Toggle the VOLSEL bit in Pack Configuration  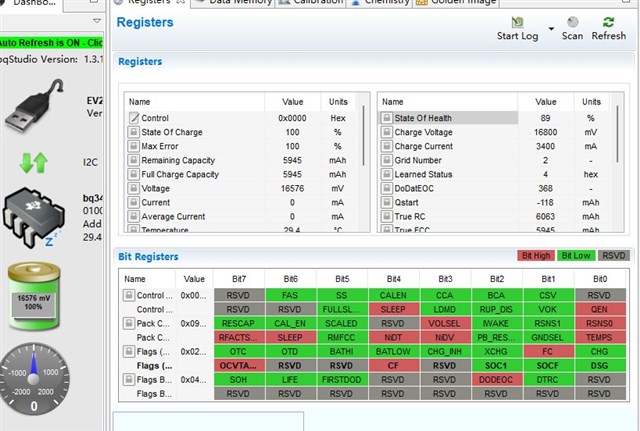(444, 323)
